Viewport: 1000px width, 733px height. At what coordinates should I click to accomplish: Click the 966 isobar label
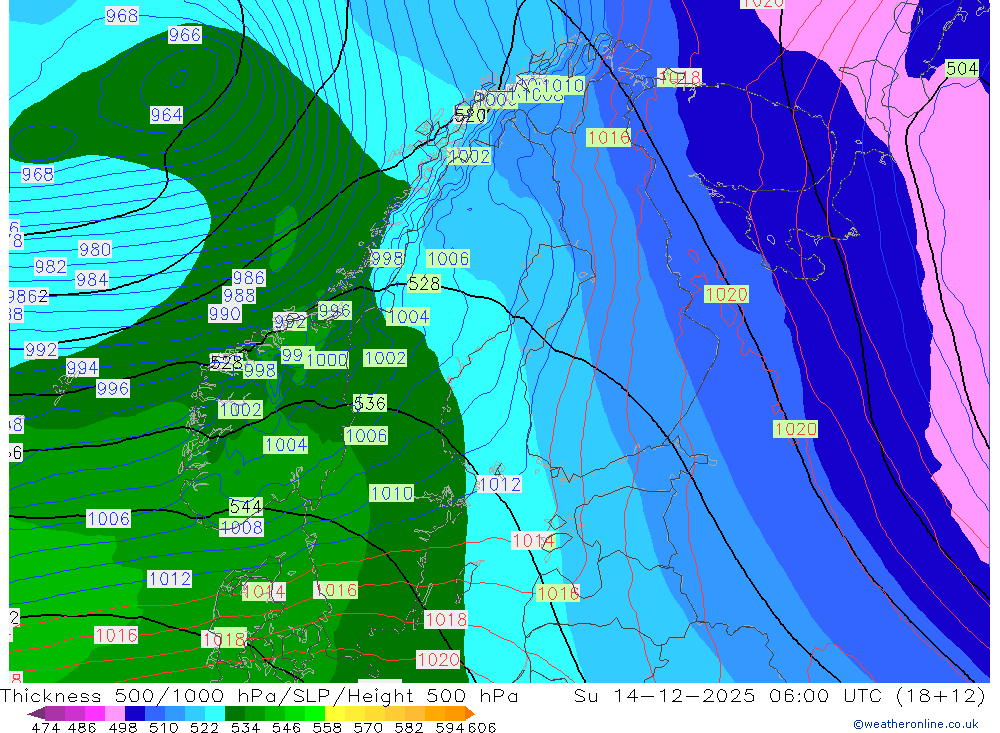point(185,34)
